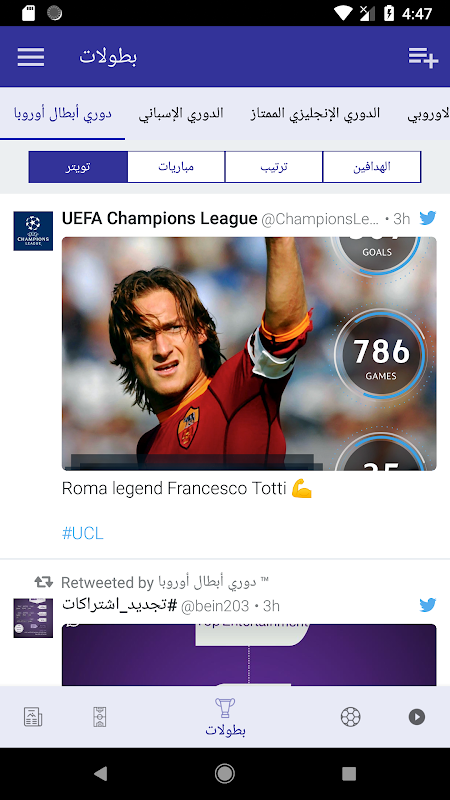The height and width of the screenshot is (800, 450).
Task: Open the news icon in bottom bar
Action: point(33,717)
